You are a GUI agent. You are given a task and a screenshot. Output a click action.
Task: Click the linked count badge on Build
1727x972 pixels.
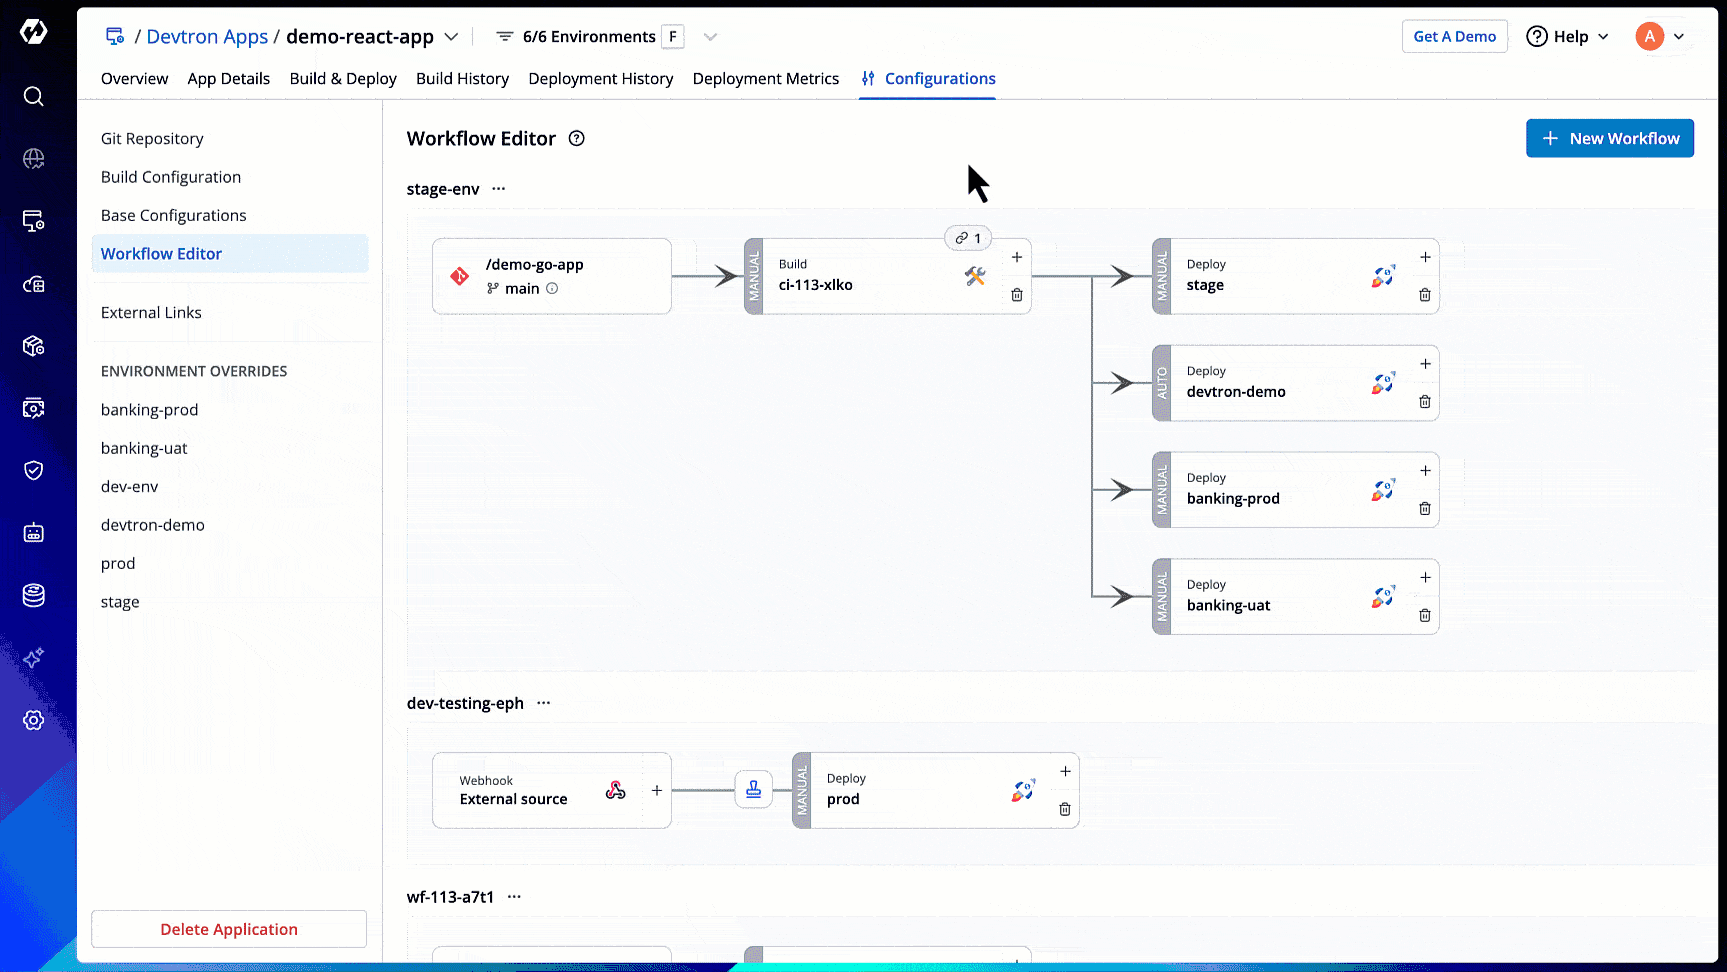tap(967, 238)
